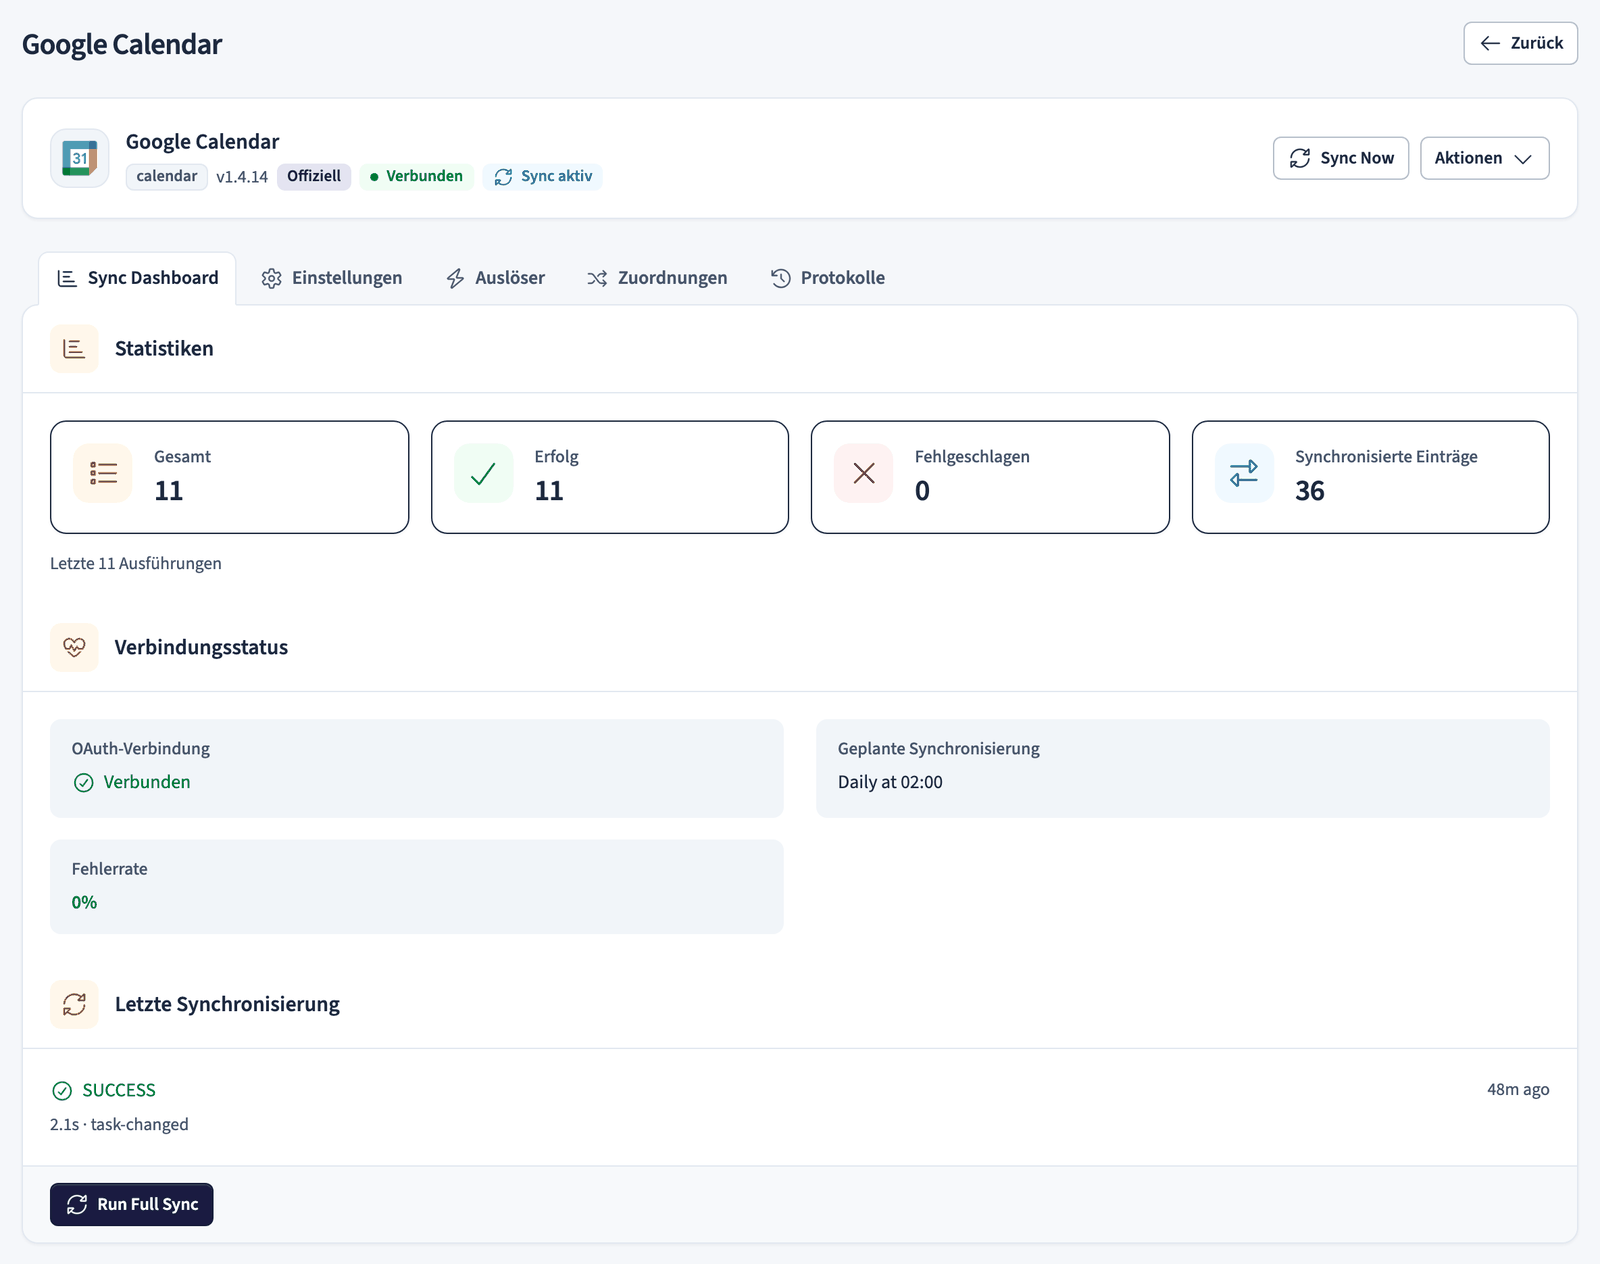Image resolution: width=1600 pixels, height=1264 pixels.
Task: Click the Einstellungen gear icon
Action: (x=271, y=278)
